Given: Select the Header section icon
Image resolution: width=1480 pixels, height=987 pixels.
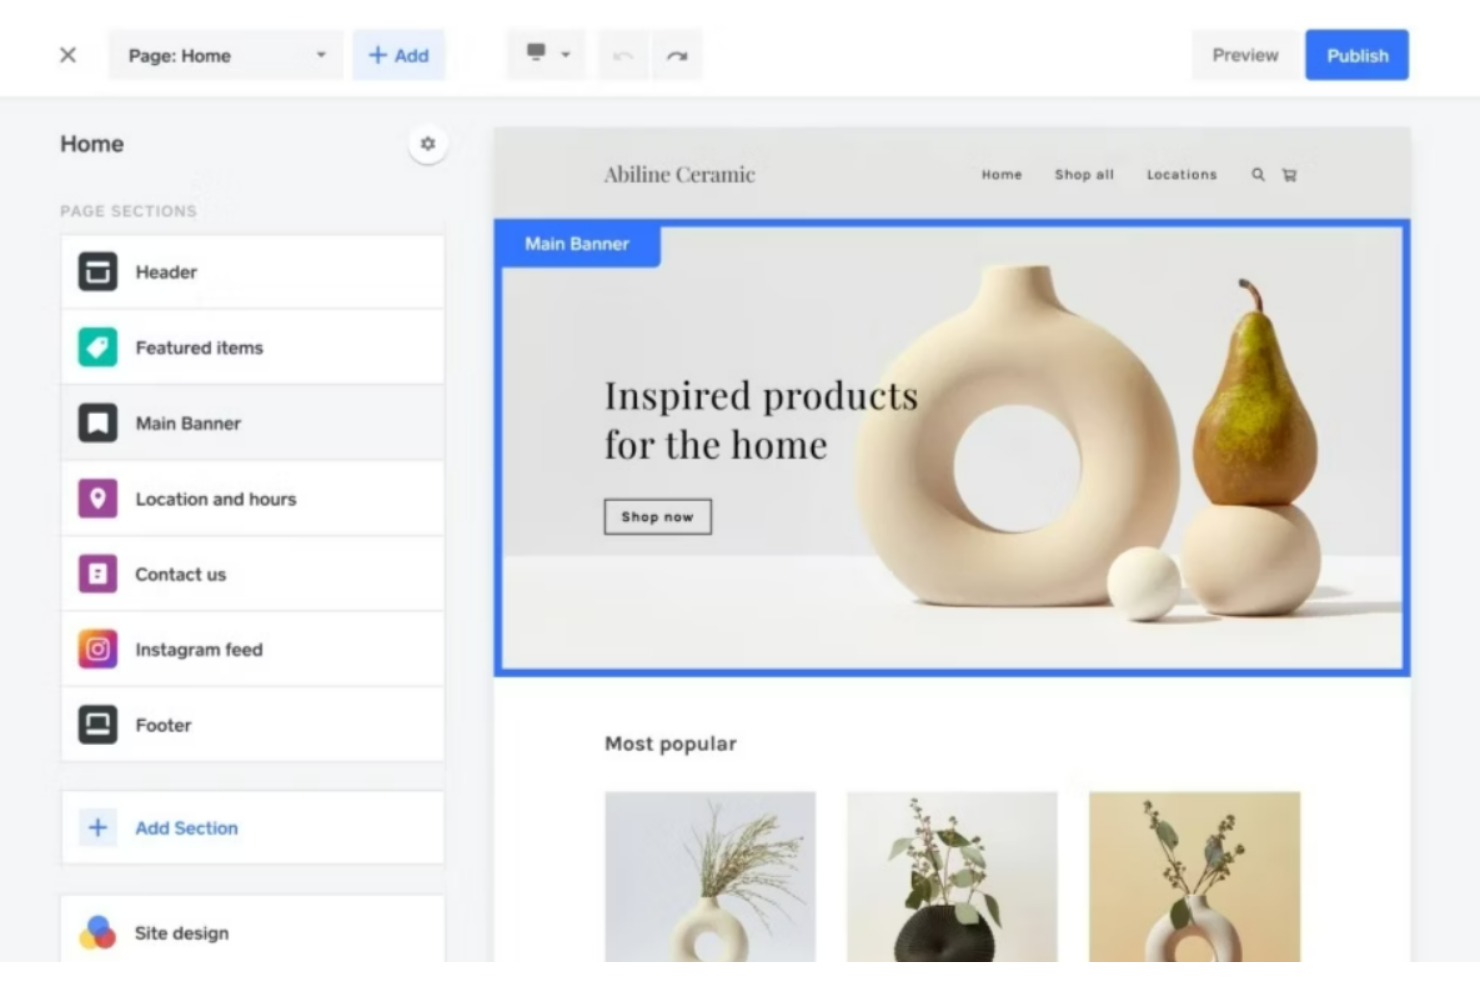Looking at the screenshot, I should 97,271.
